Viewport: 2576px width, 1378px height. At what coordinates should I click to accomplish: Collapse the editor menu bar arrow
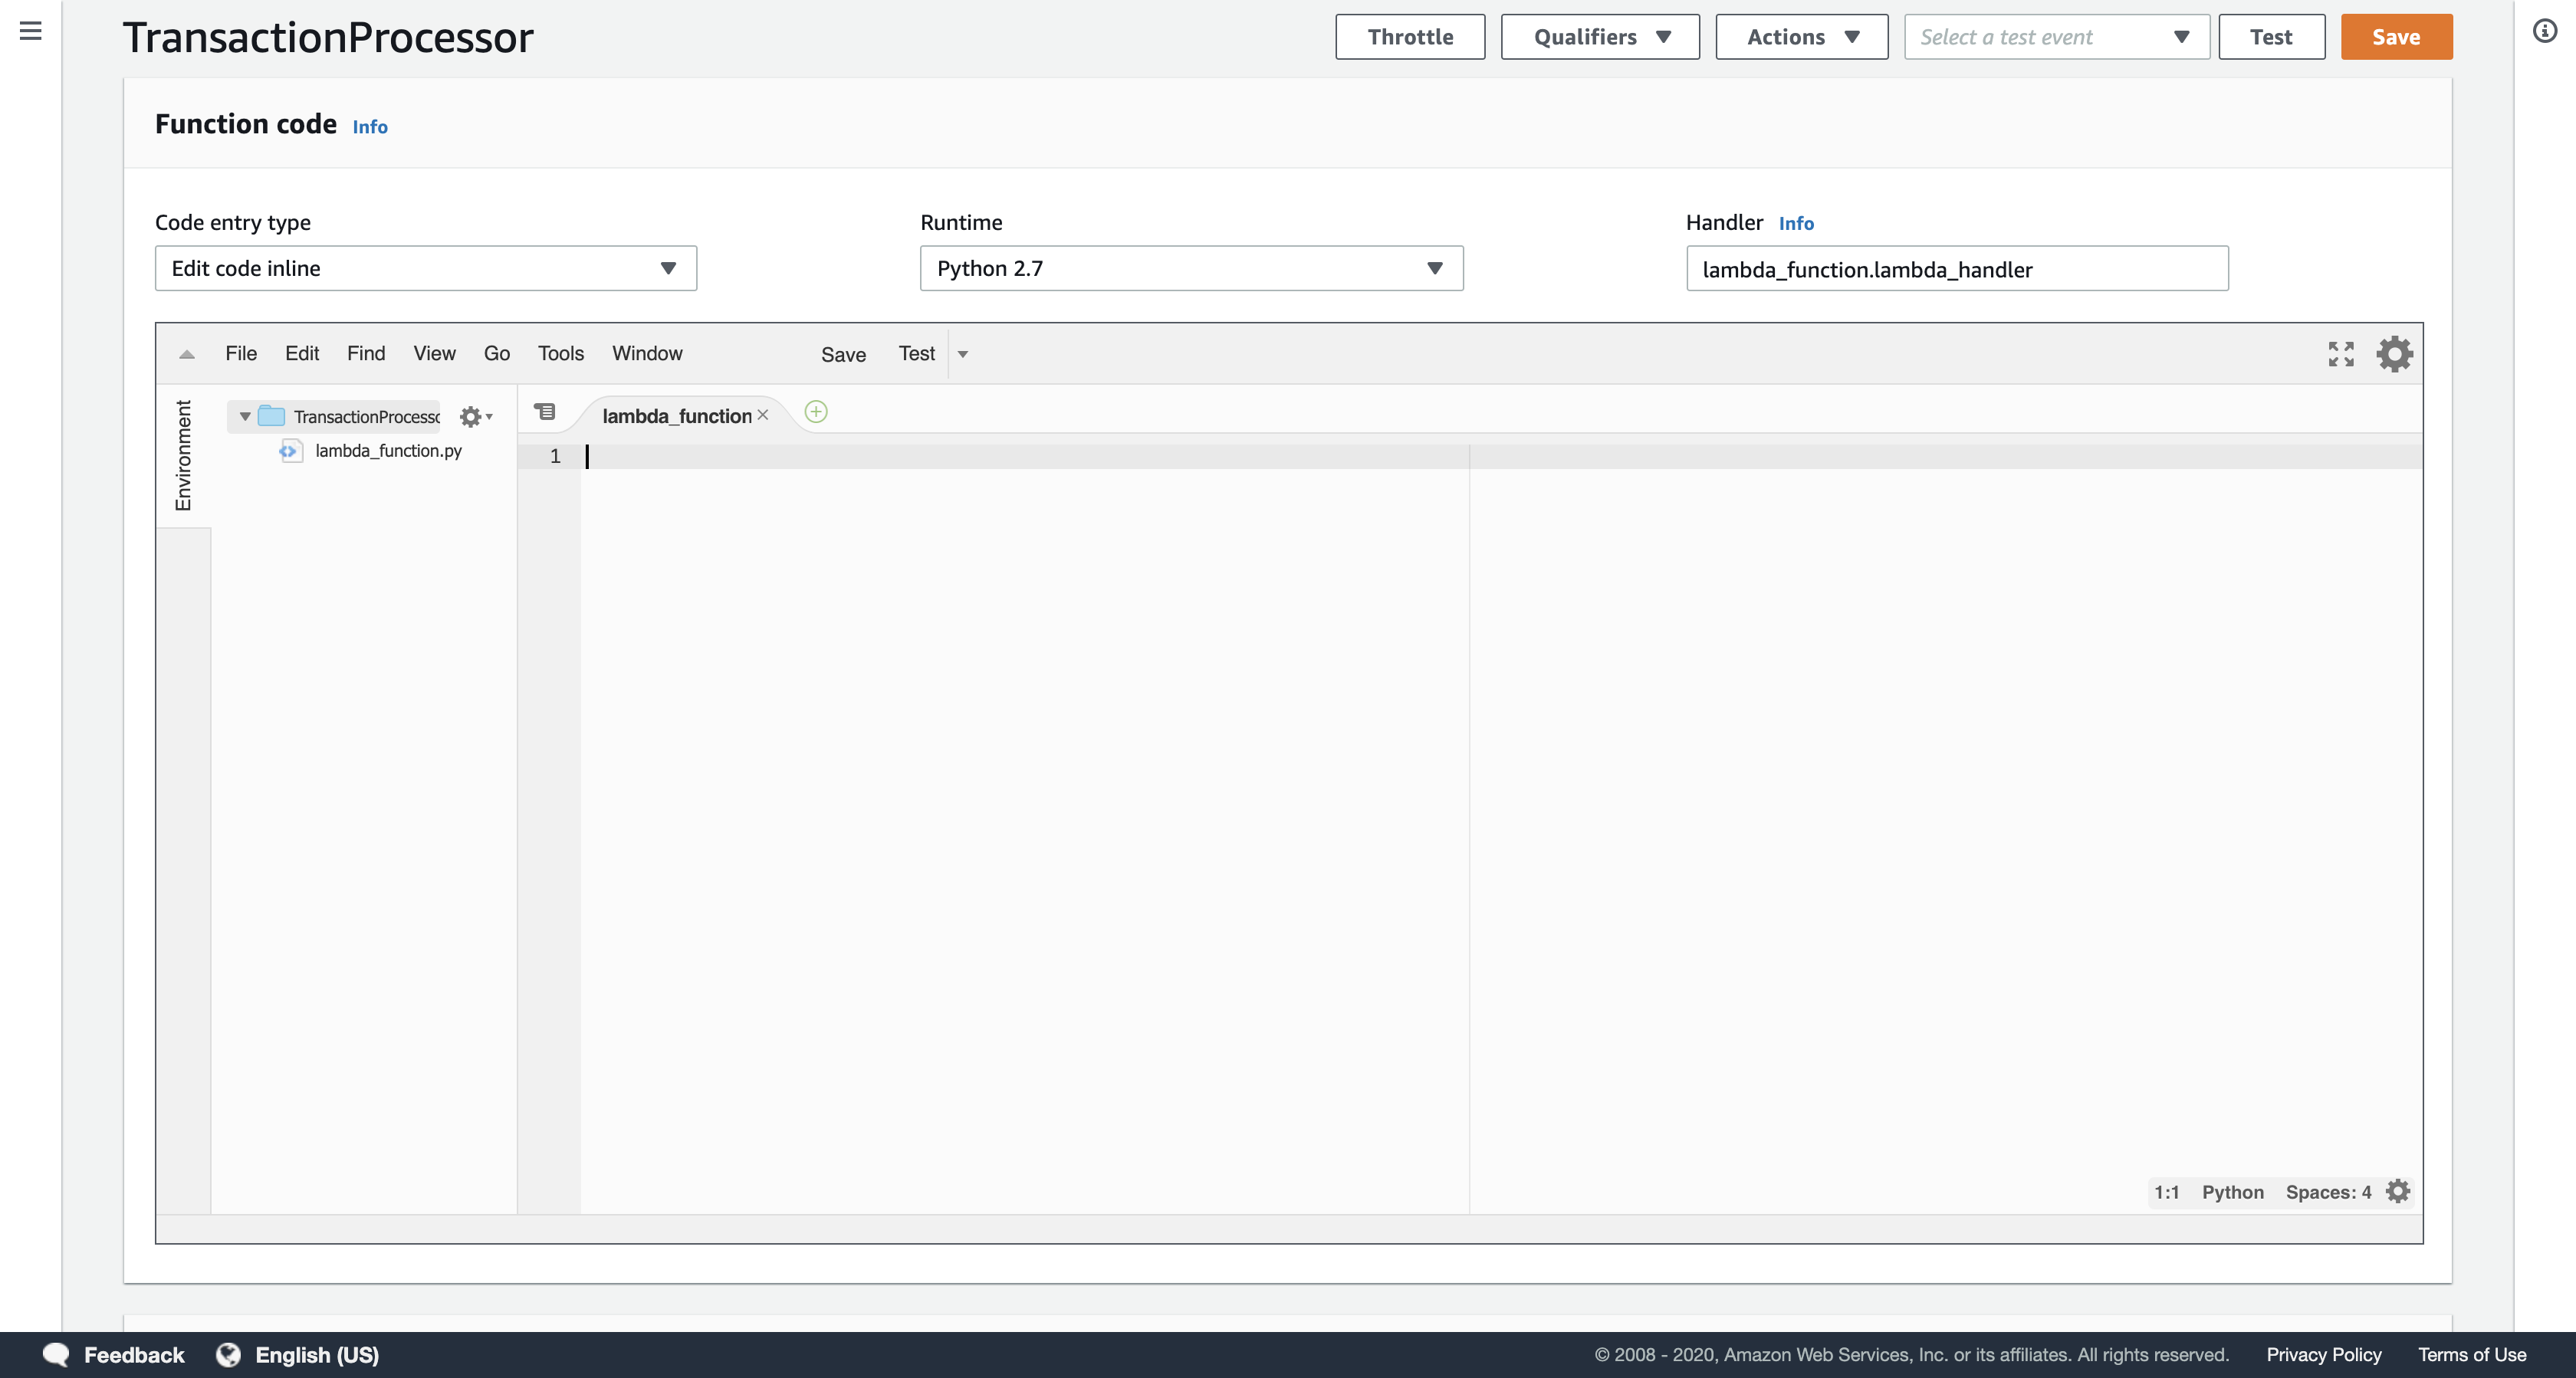tap(187, 354)
